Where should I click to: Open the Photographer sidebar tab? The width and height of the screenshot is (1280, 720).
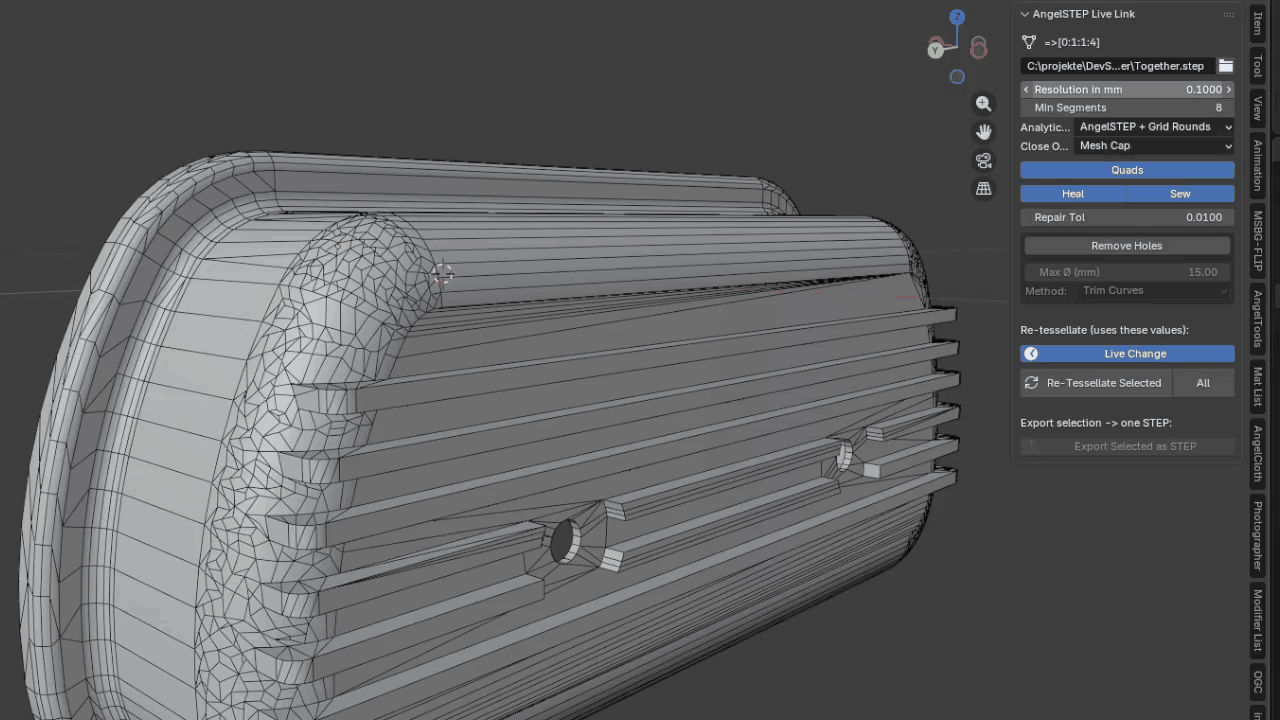pos(1258,536)
